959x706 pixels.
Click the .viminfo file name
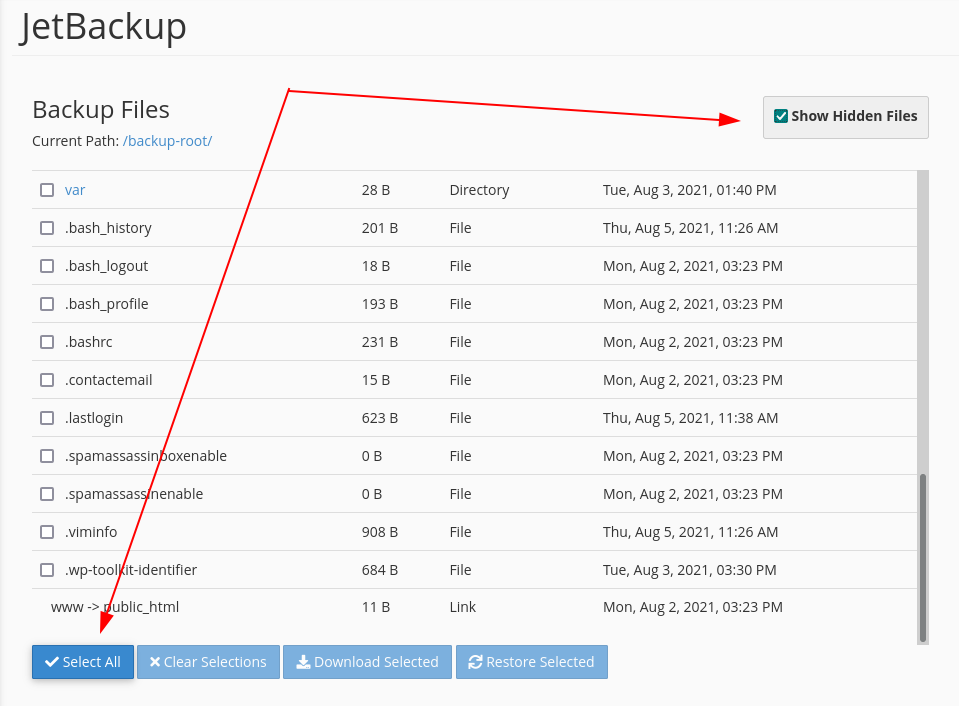(91, 532)
